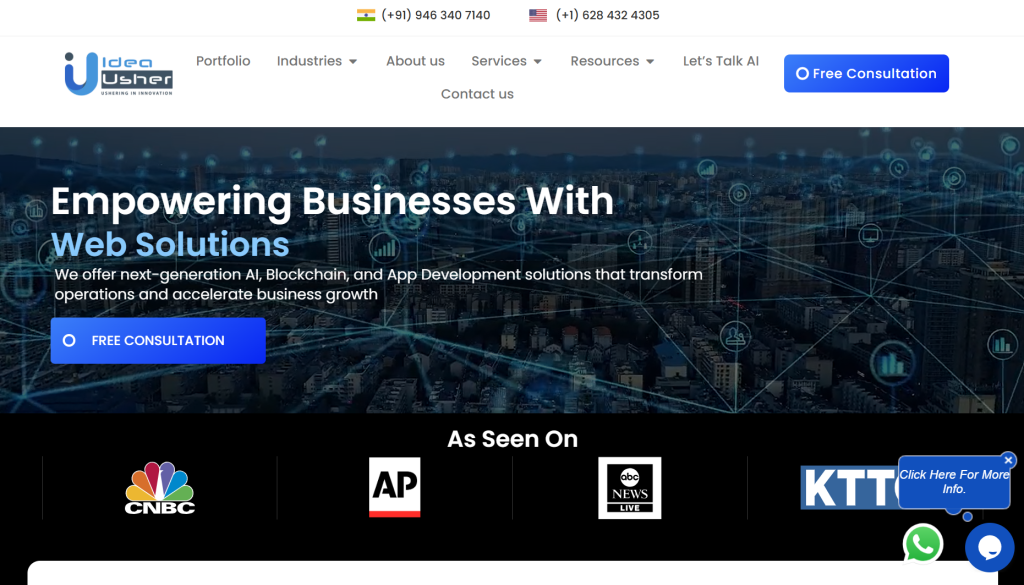Open the ABC News Live logo
Screen dimensions: 1024x585
[629, 488]
